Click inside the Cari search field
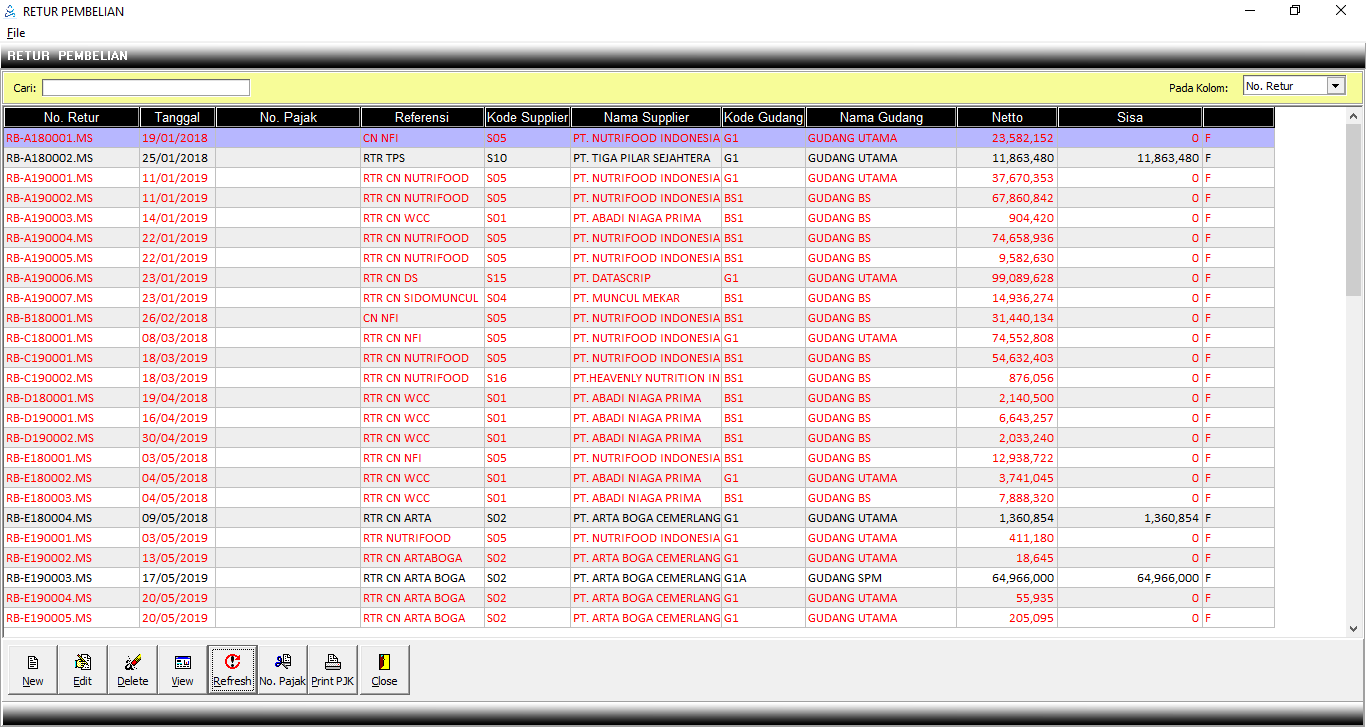Viewport: 1366px width, 728px height. [x=146, y=88]
